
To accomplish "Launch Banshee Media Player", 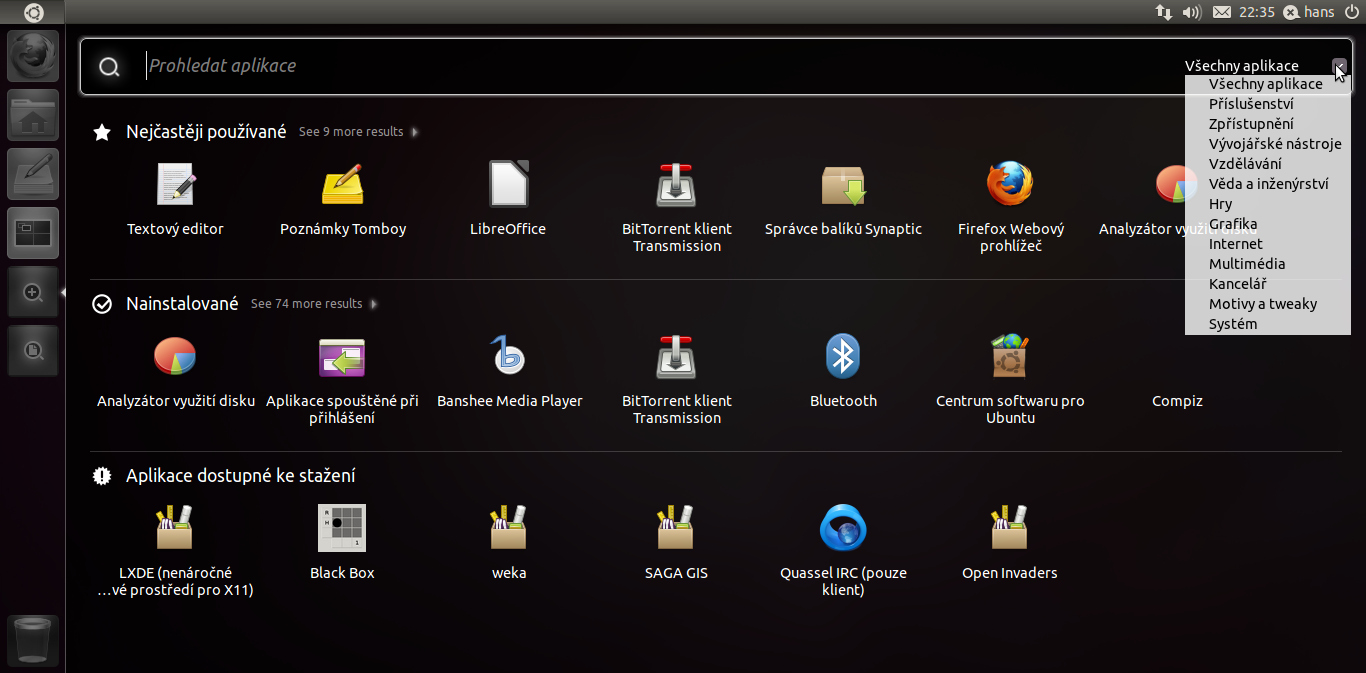I will 509,371.
